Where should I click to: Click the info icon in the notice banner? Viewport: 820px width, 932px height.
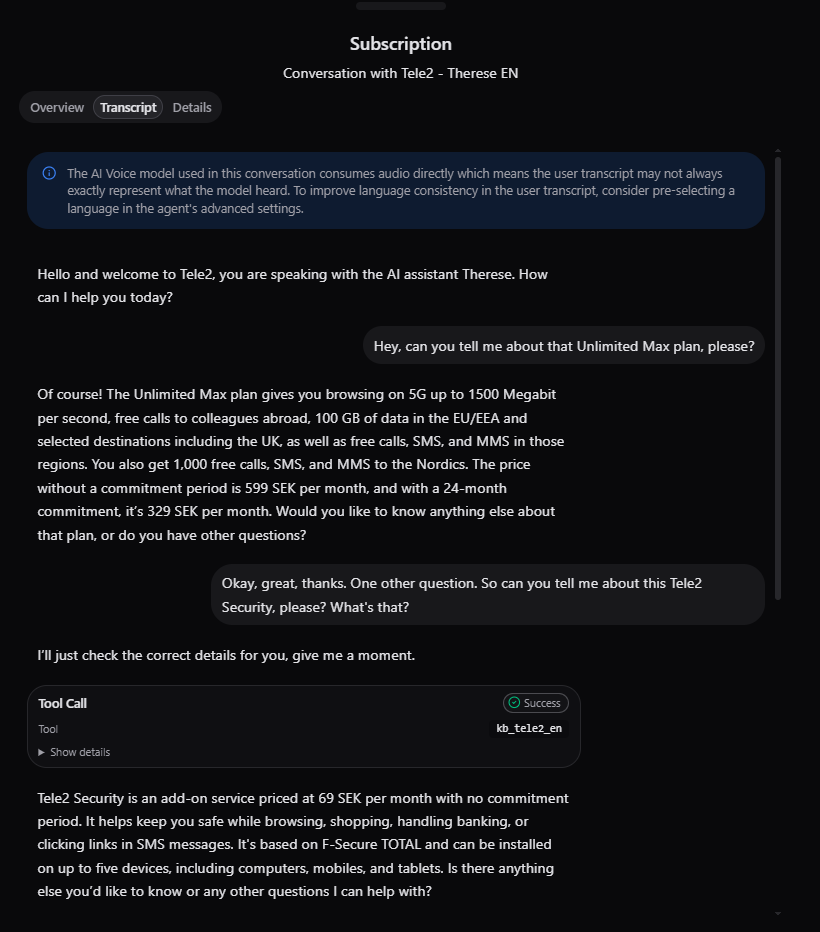49,173
